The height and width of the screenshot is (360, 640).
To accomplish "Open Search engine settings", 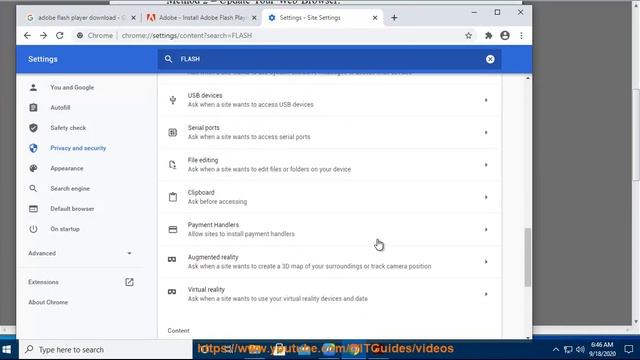I will pos(70,189).
